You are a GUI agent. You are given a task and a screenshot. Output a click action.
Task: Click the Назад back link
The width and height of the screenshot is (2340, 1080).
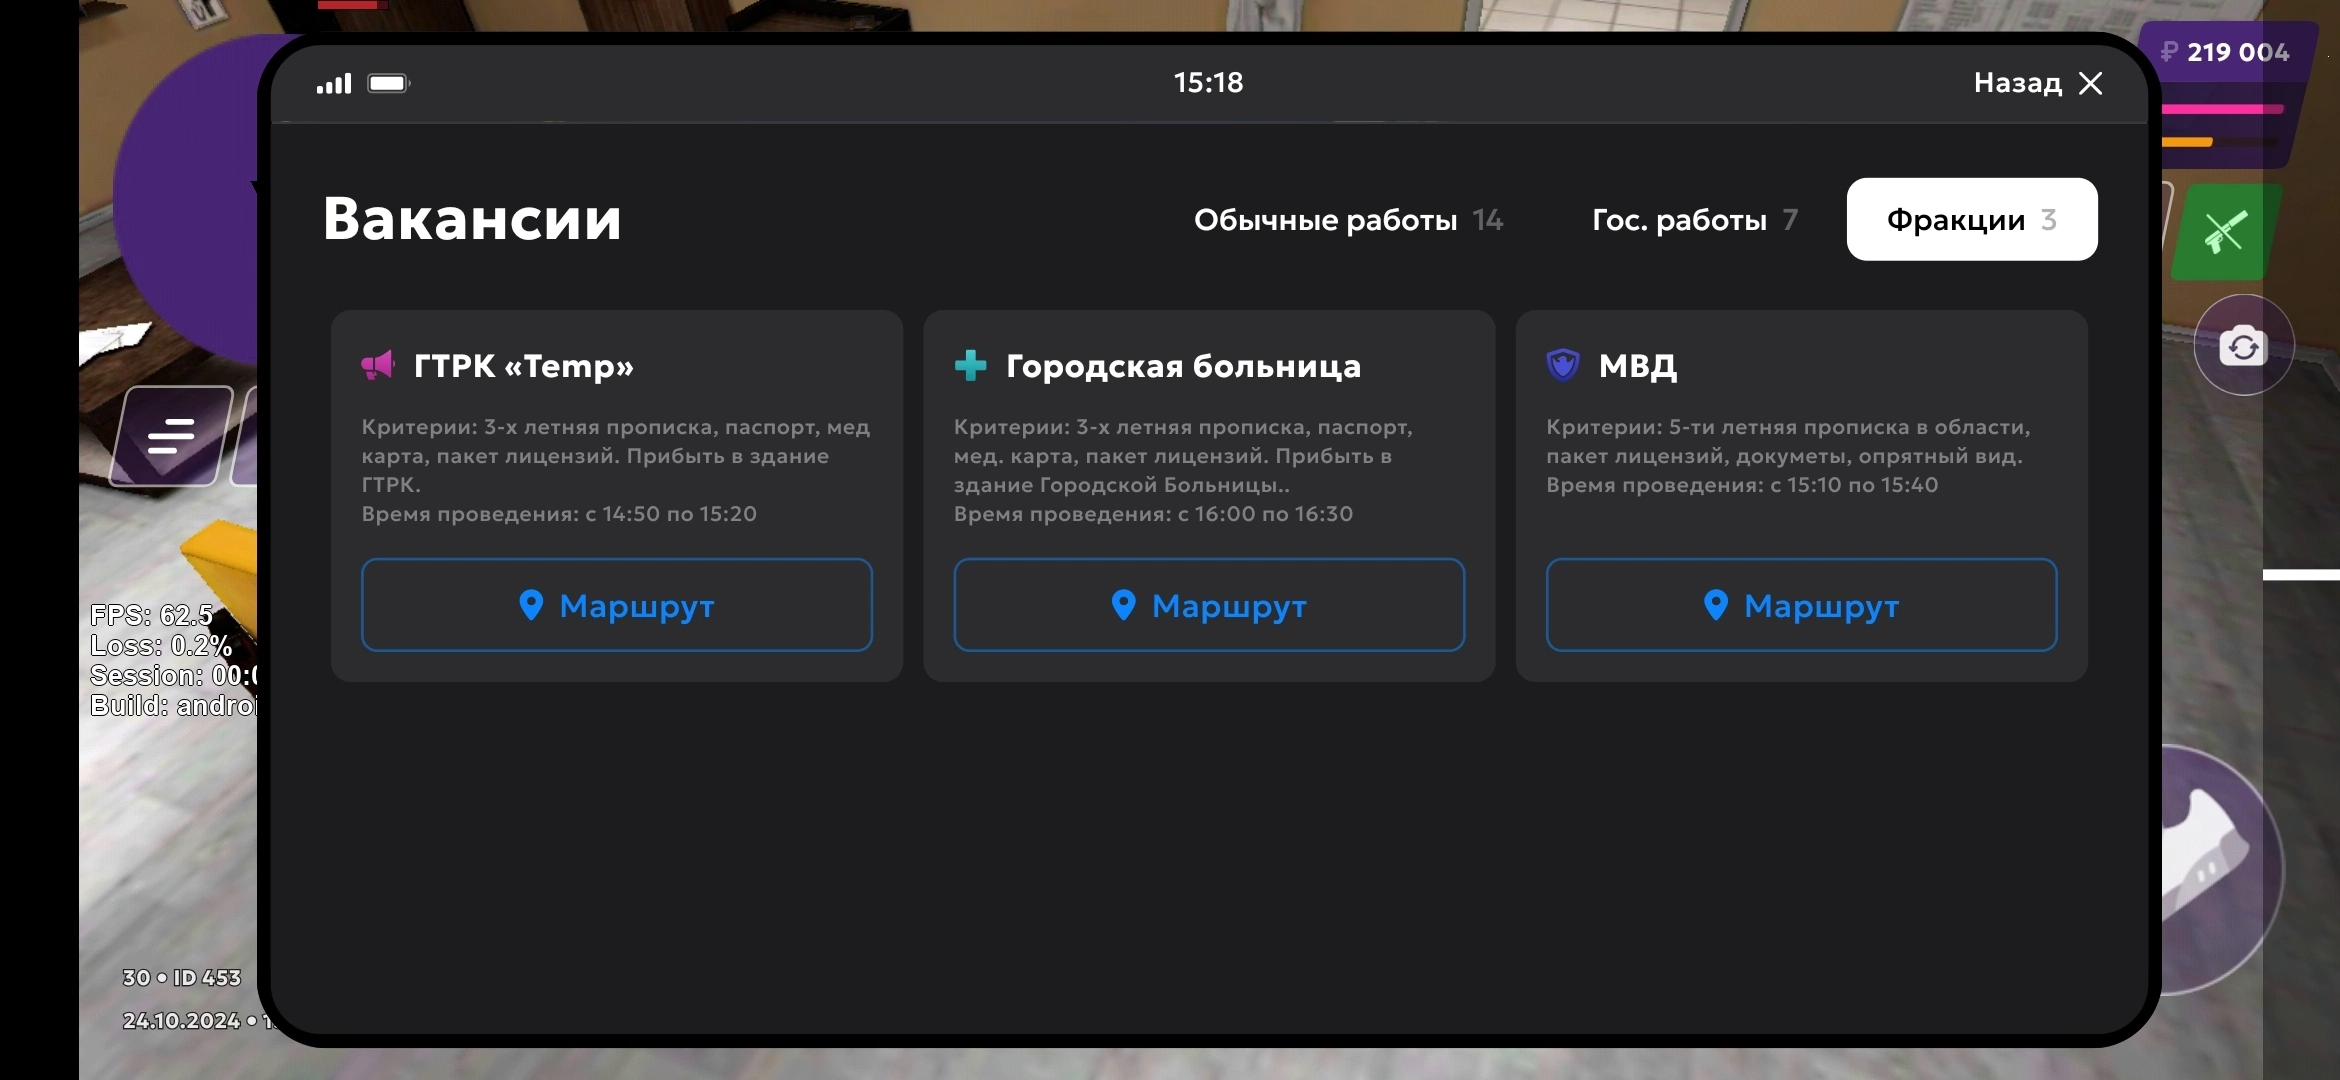tap(2017, 83)
